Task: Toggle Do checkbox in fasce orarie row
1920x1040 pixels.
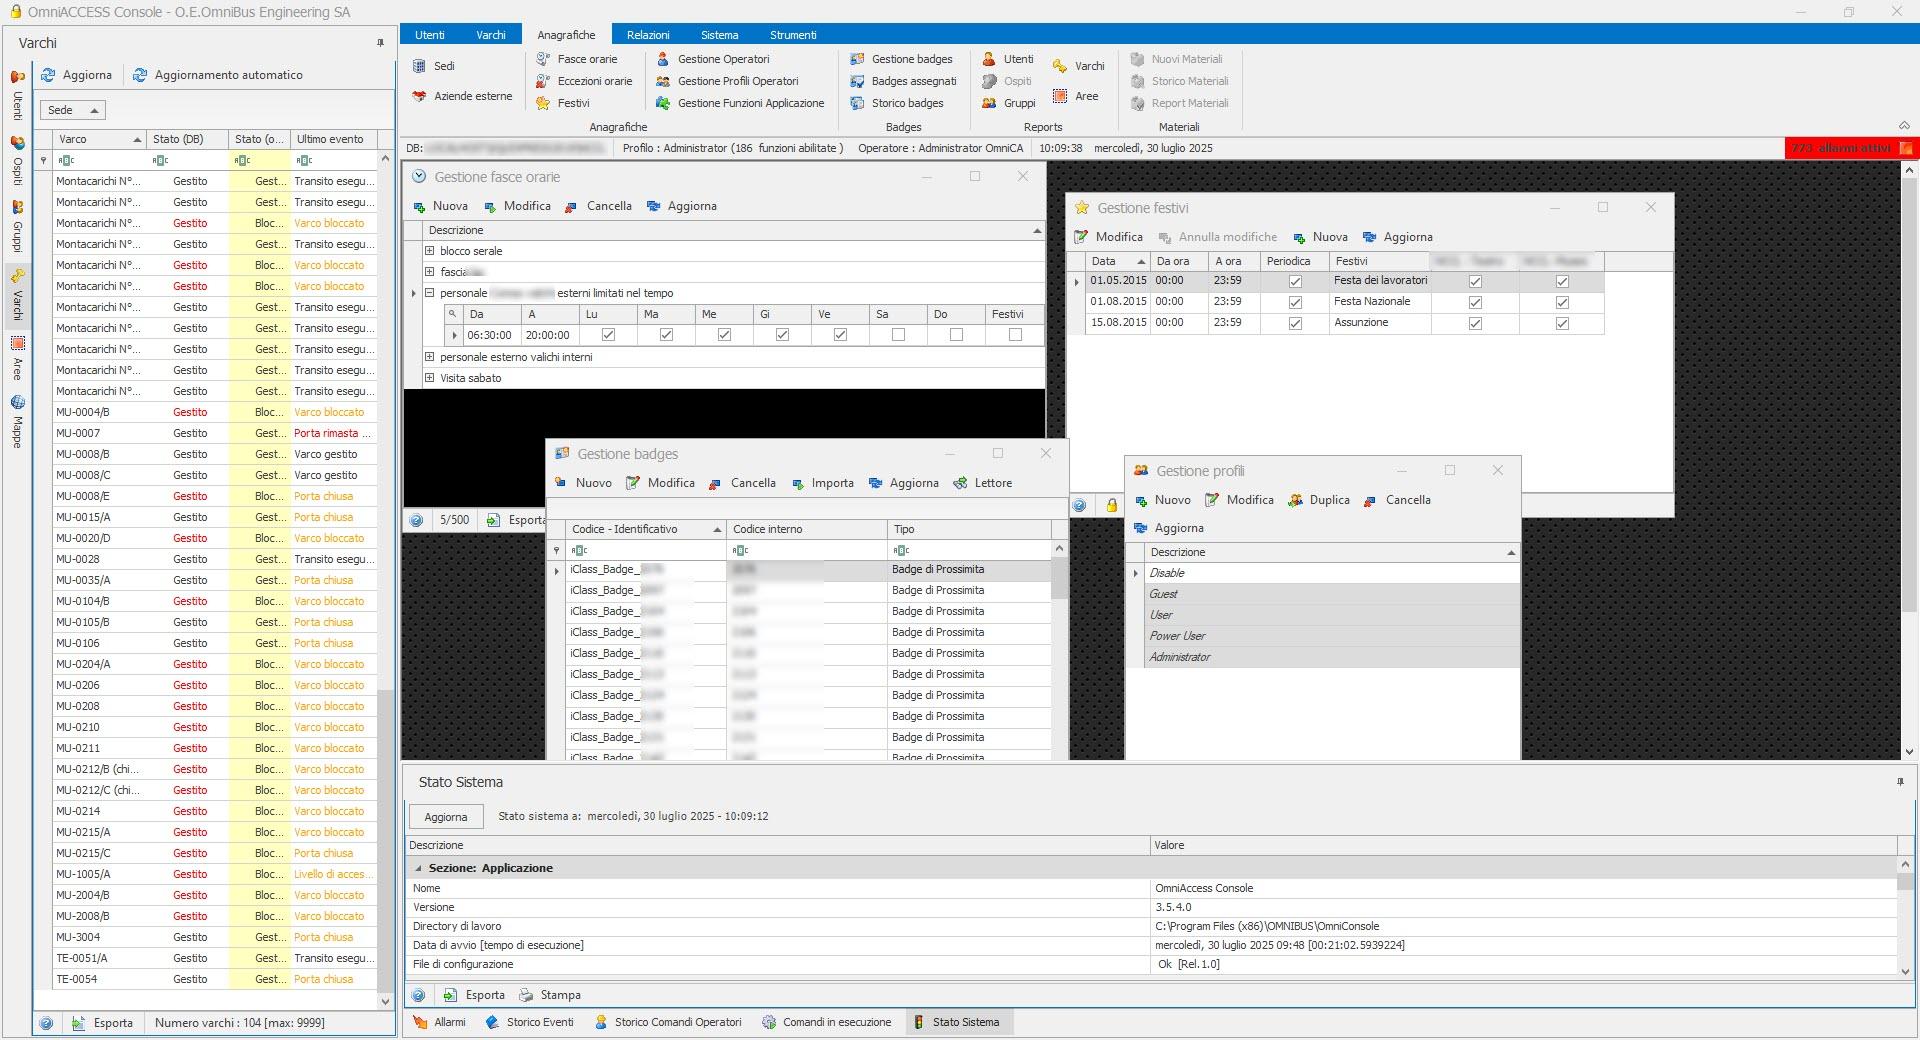Action: [956, 335]
